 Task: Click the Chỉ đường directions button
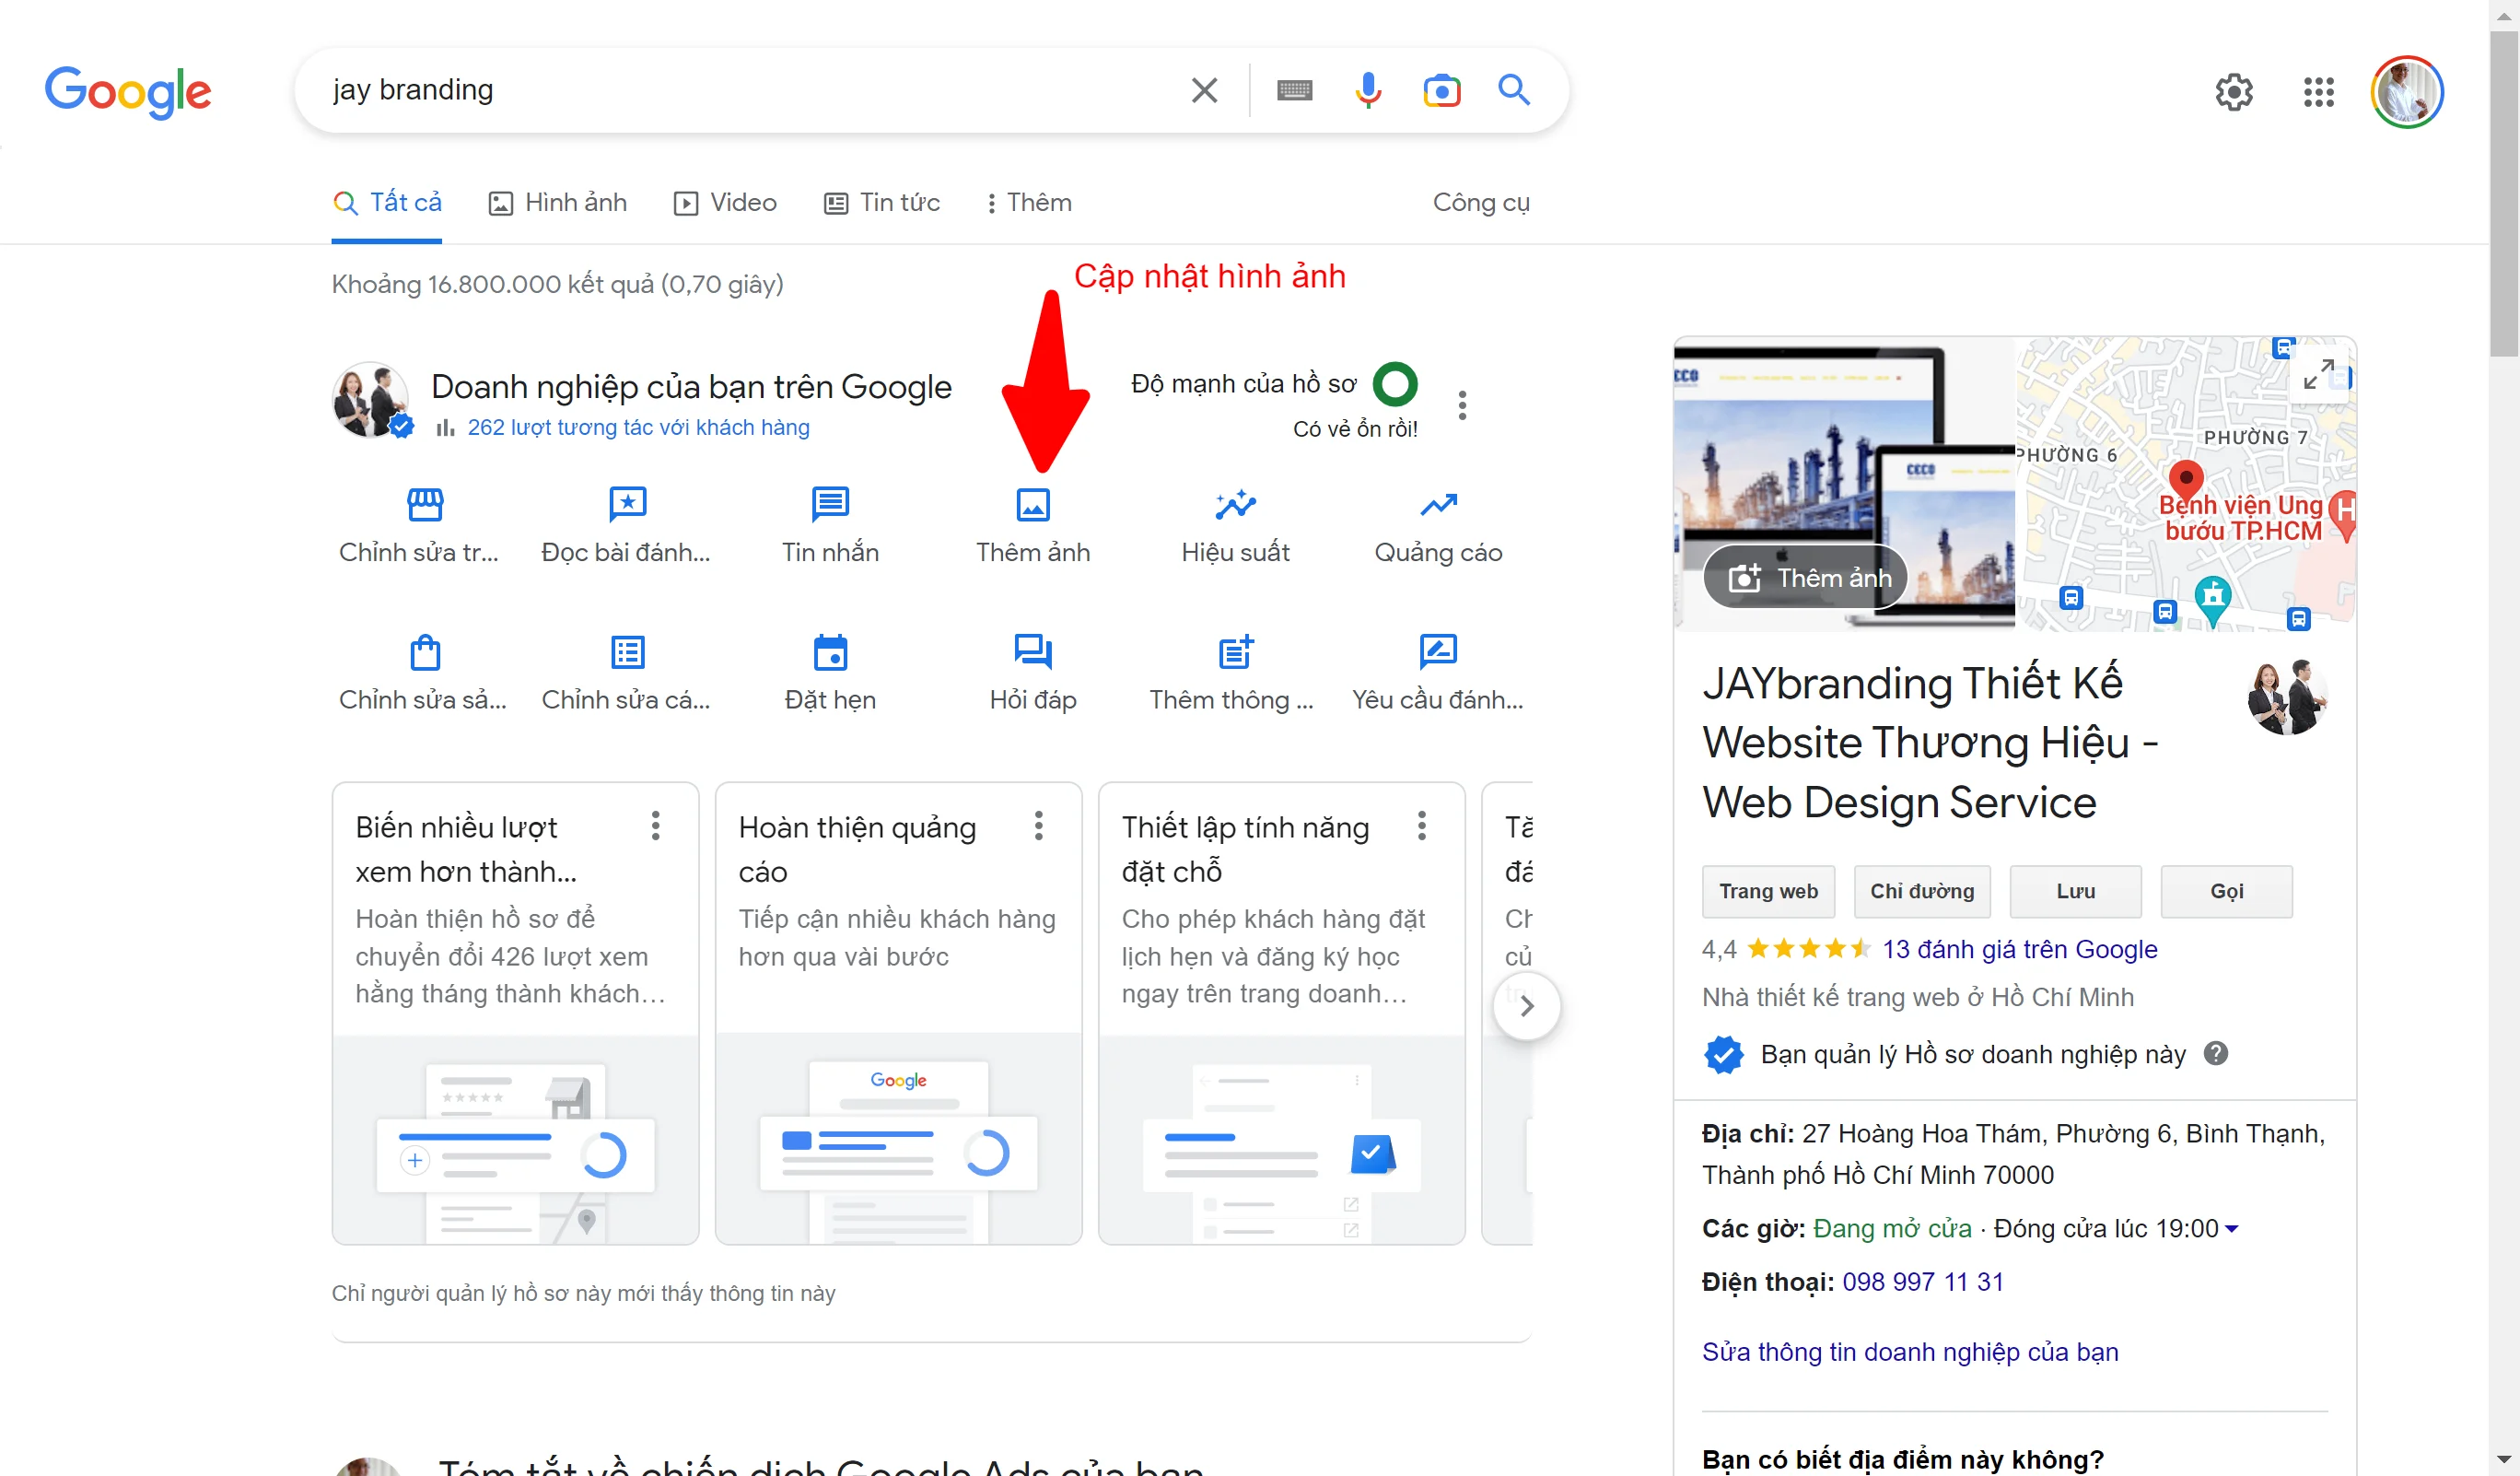click(x=1922, y=891)
